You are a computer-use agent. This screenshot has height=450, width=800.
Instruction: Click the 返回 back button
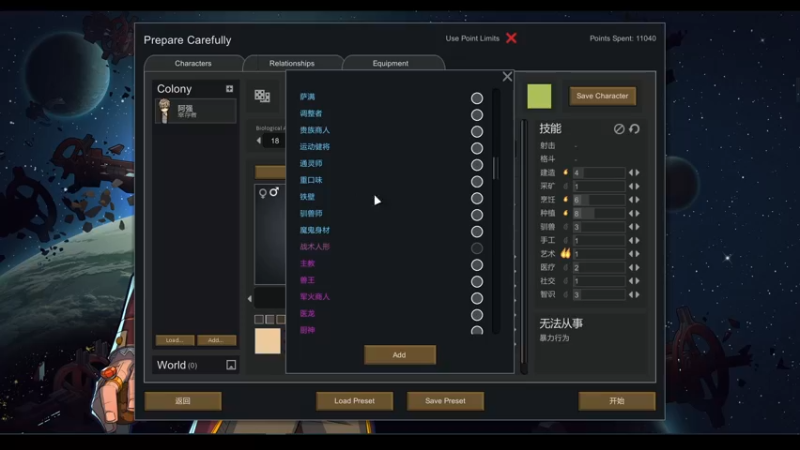183,401
